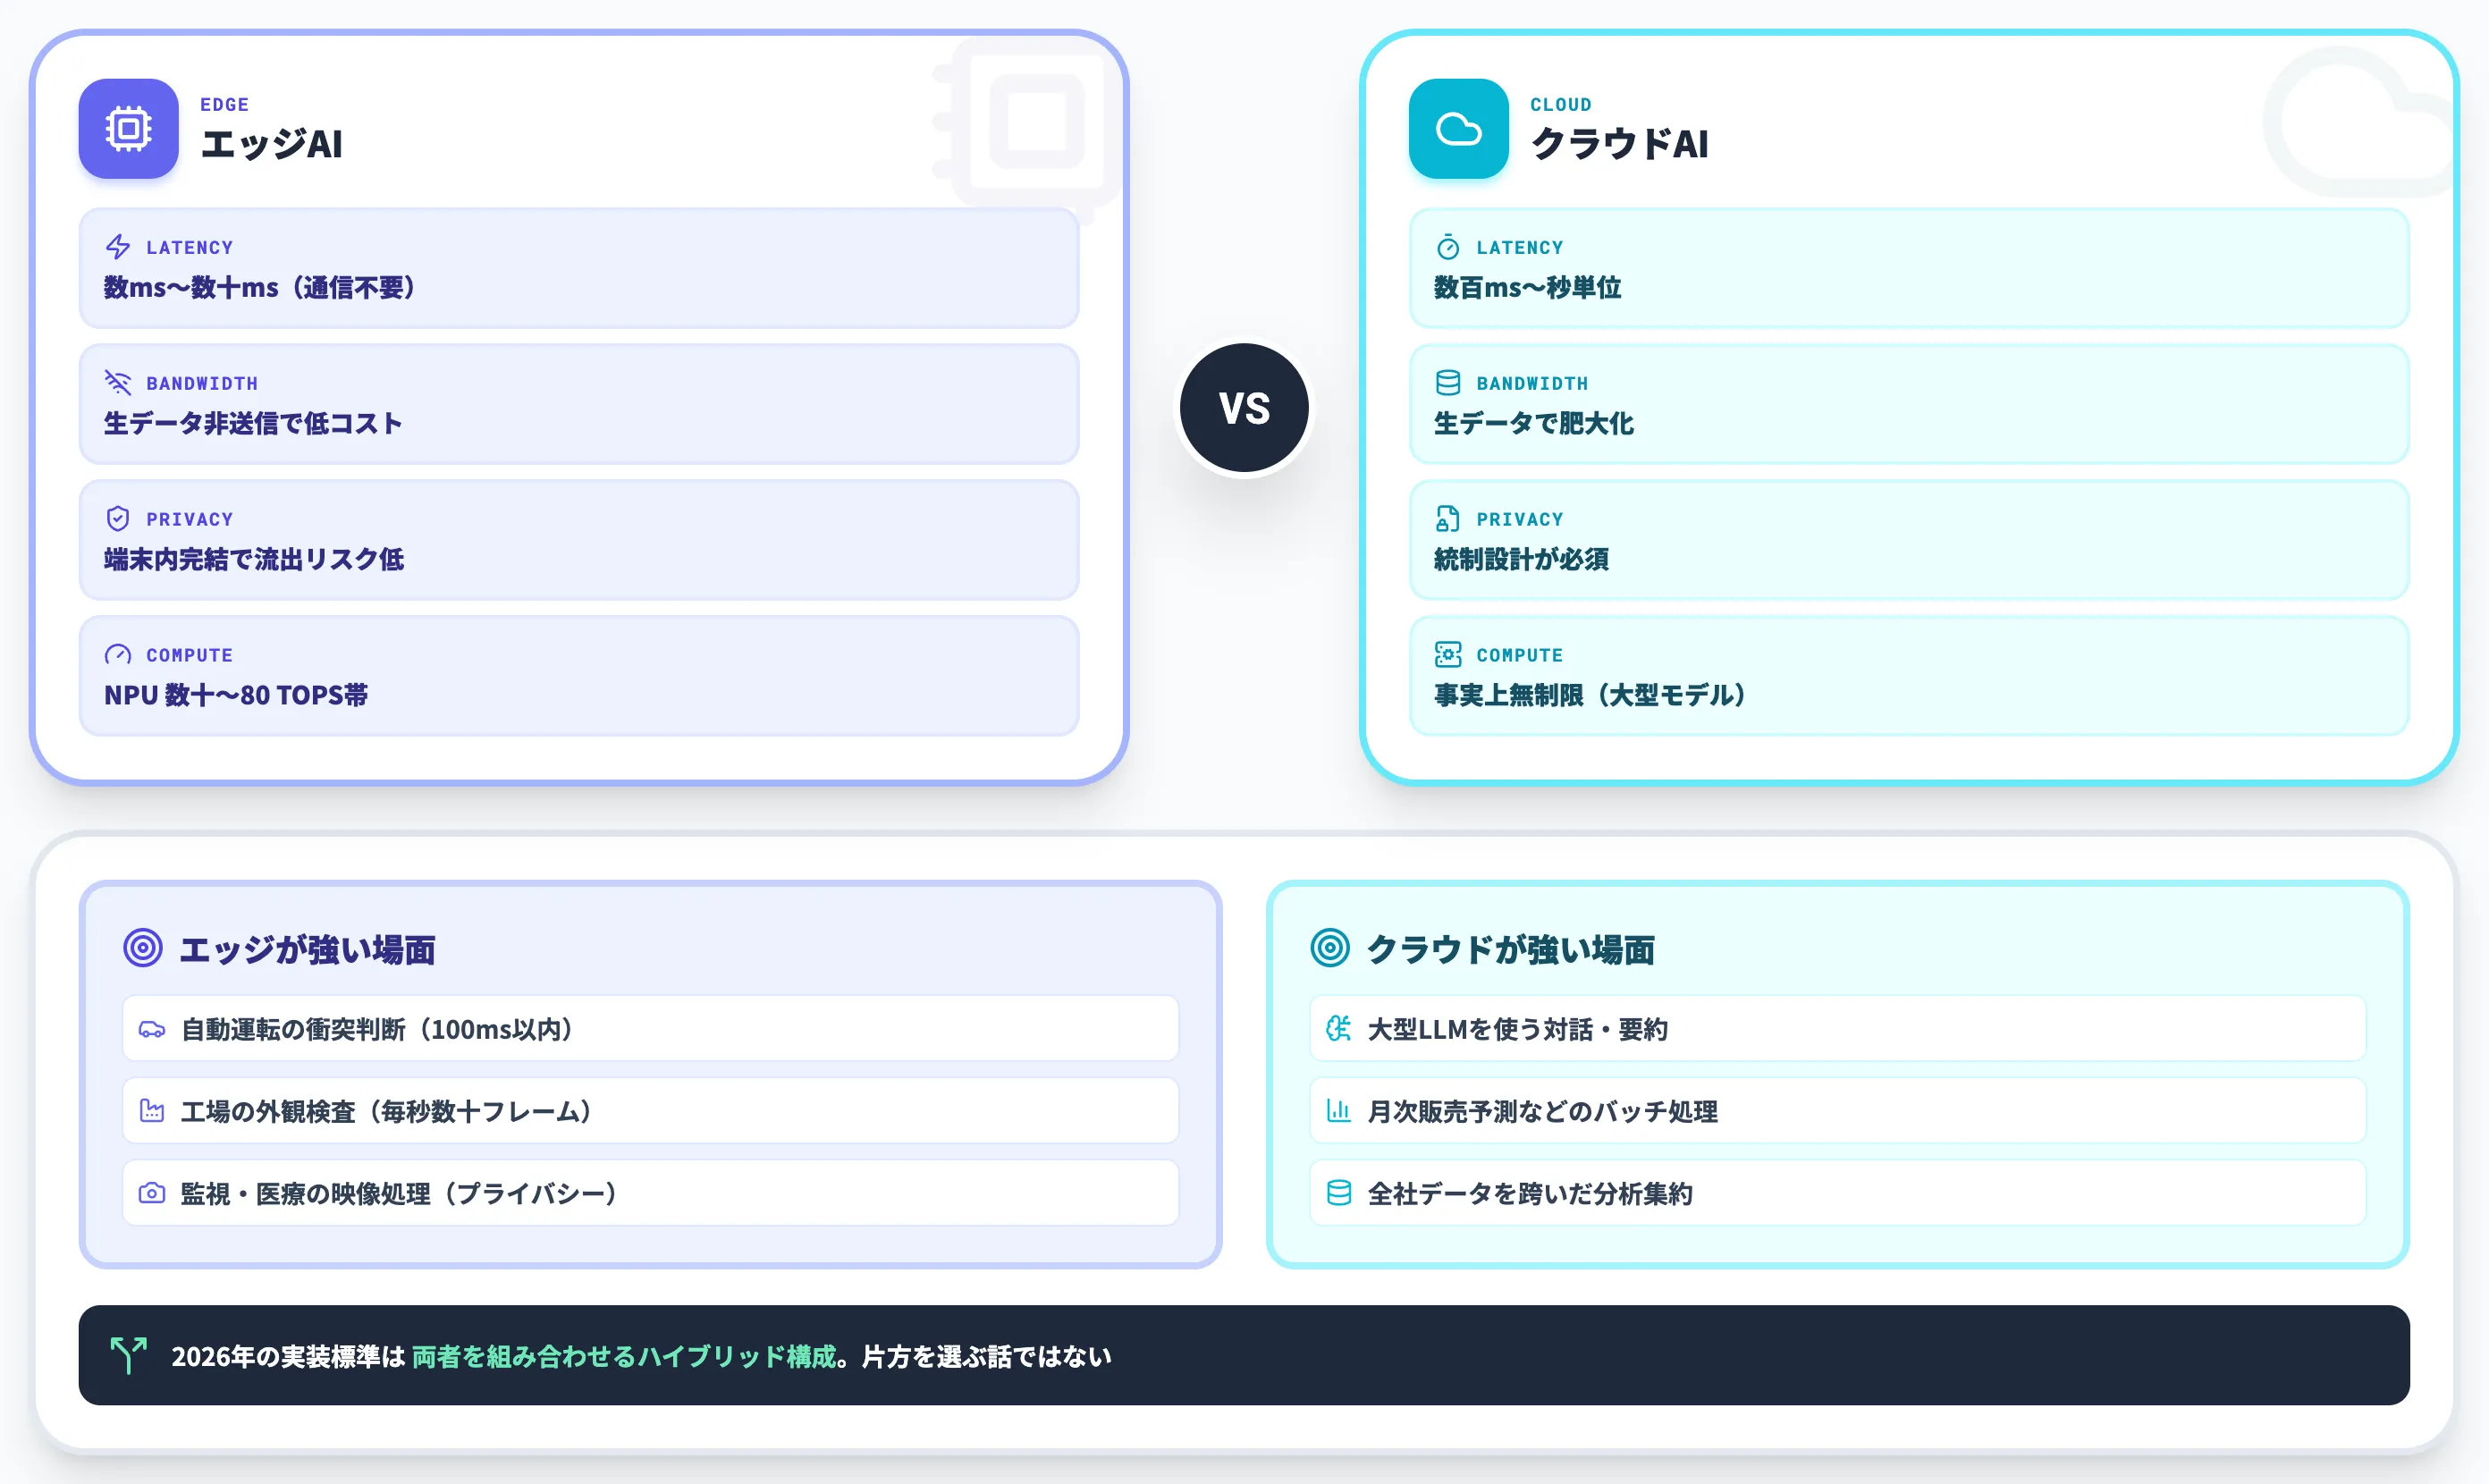Click the factory icon beside 工場の外観検査

tap(152, 1111)
